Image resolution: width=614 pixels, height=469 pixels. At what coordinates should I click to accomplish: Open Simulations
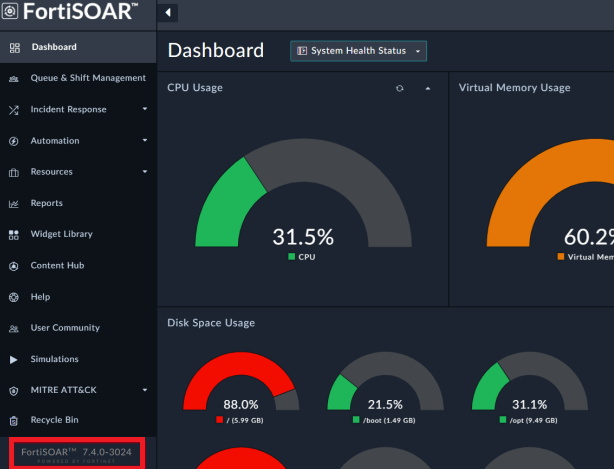pos(78,359)
